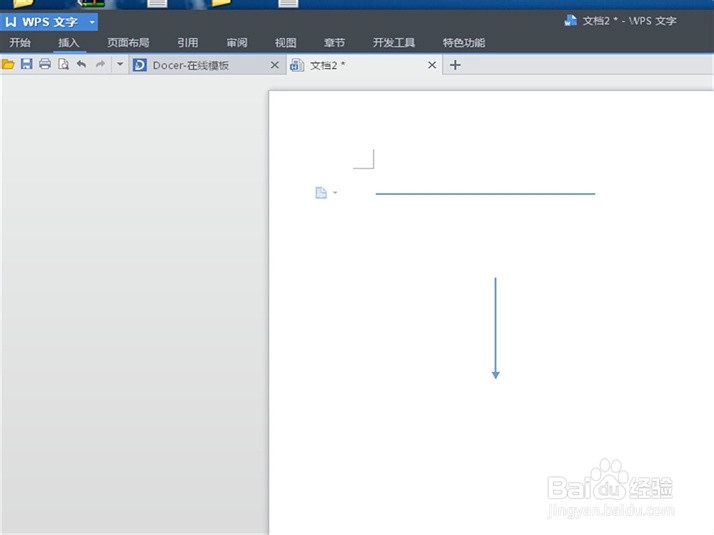
Task: Close the 文档2 tab
Action: tap(432, 65)
